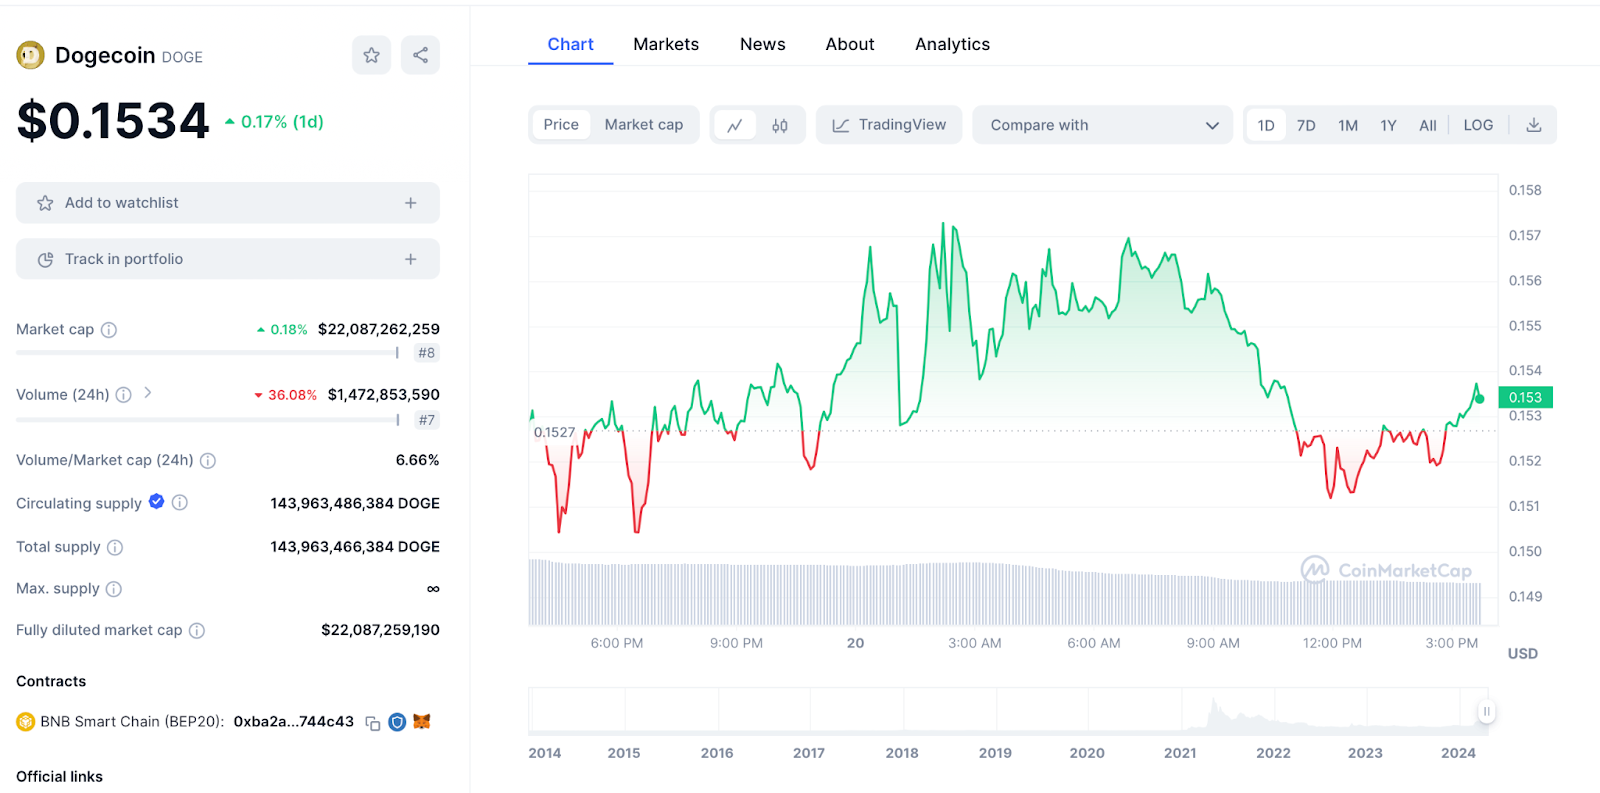1600x793 pixels.
Task: Click the pause handle on the range timeline
Action: [1487, 712]
